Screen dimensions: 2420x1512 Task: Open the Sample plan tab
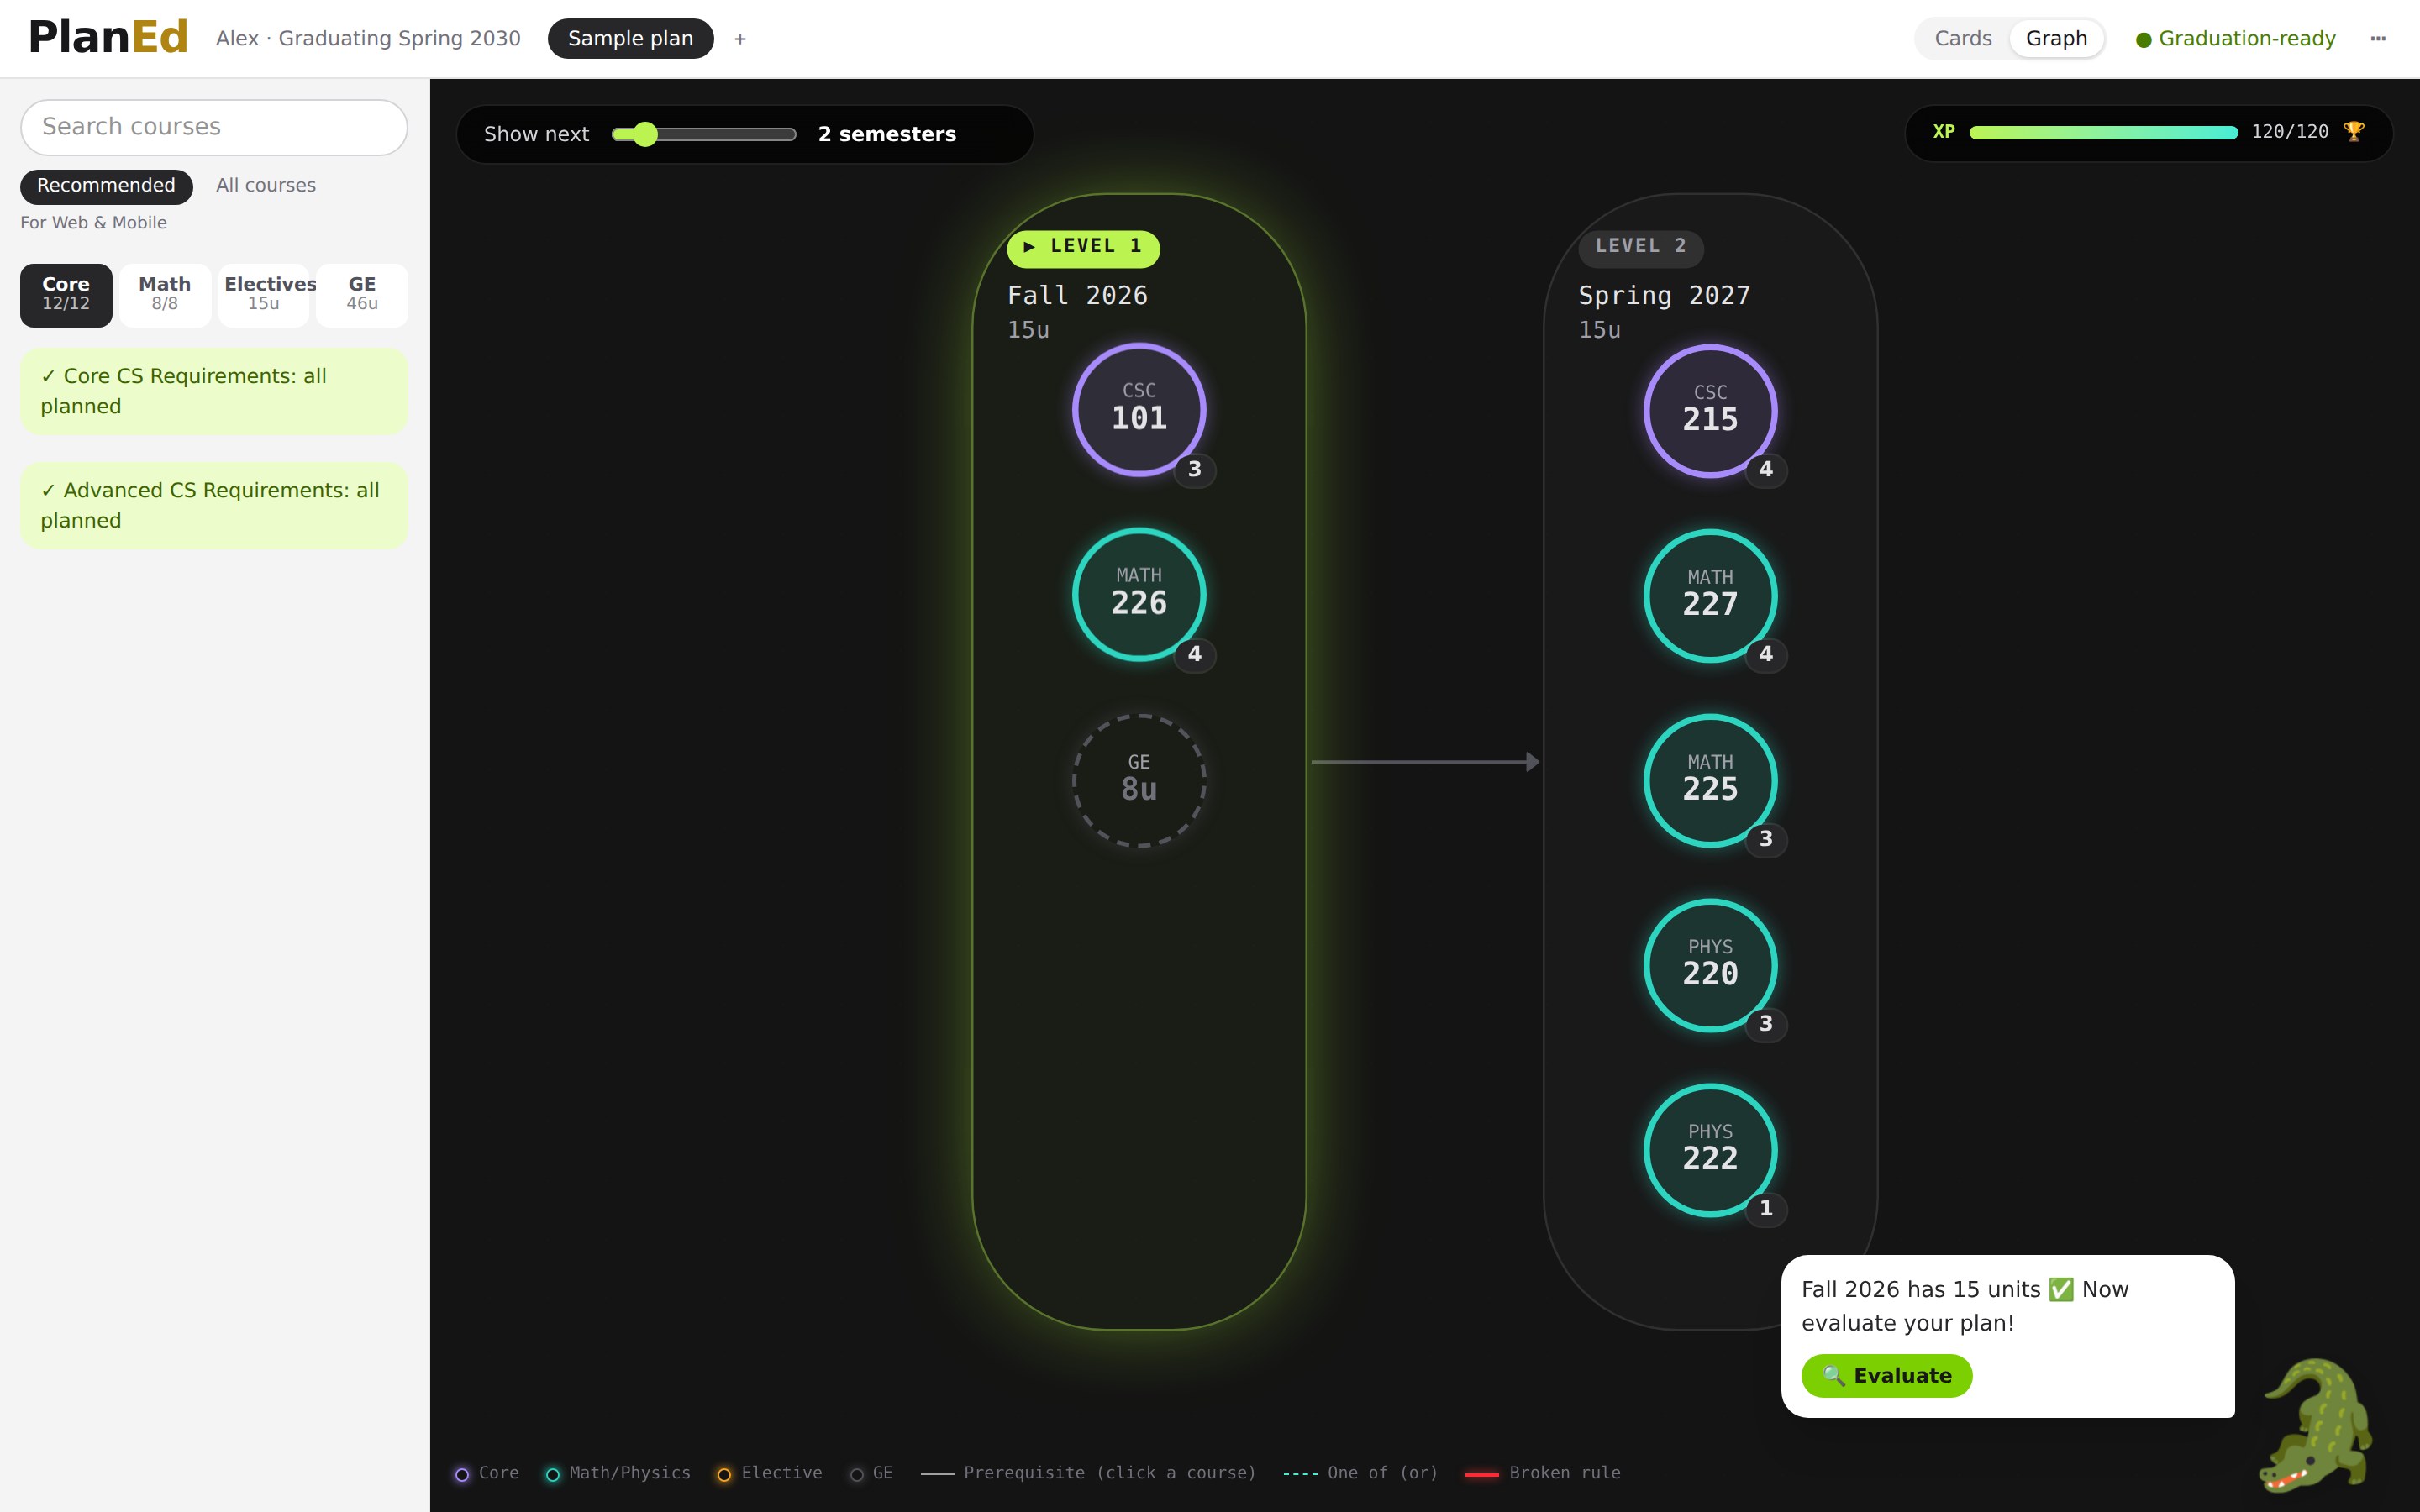[630, 38]
